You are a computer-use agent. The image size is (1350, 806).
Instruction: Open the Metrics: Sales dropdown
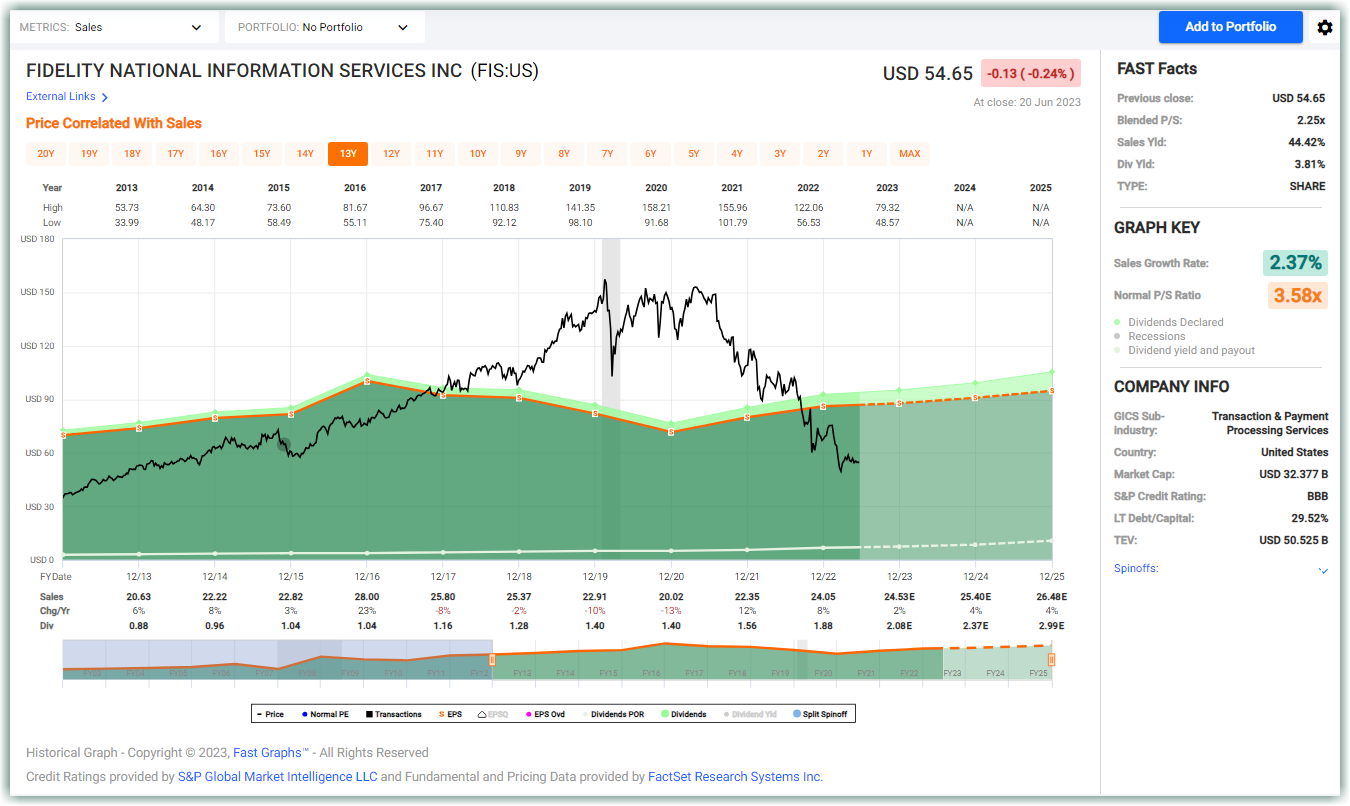[x=114, y=27]
